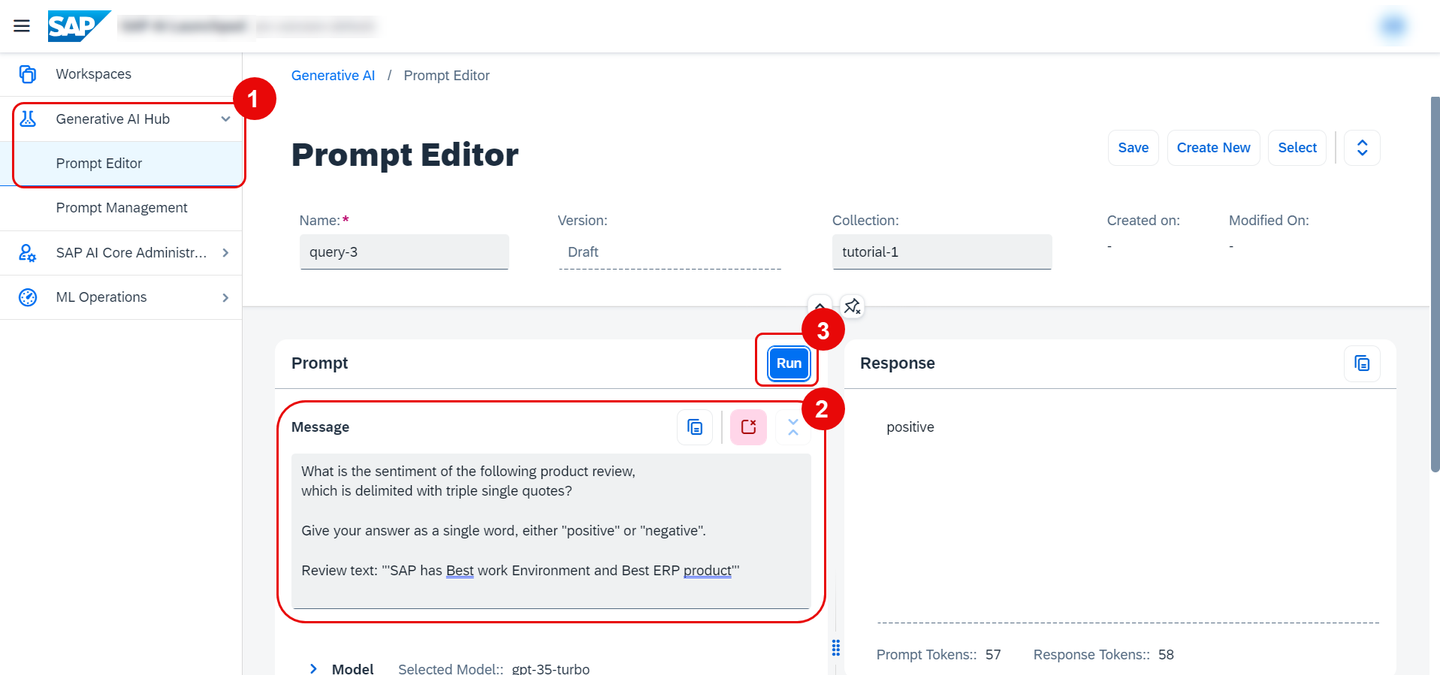Click the Prompt Editor page title
The image size is (1440, 675).
(405, 155)
